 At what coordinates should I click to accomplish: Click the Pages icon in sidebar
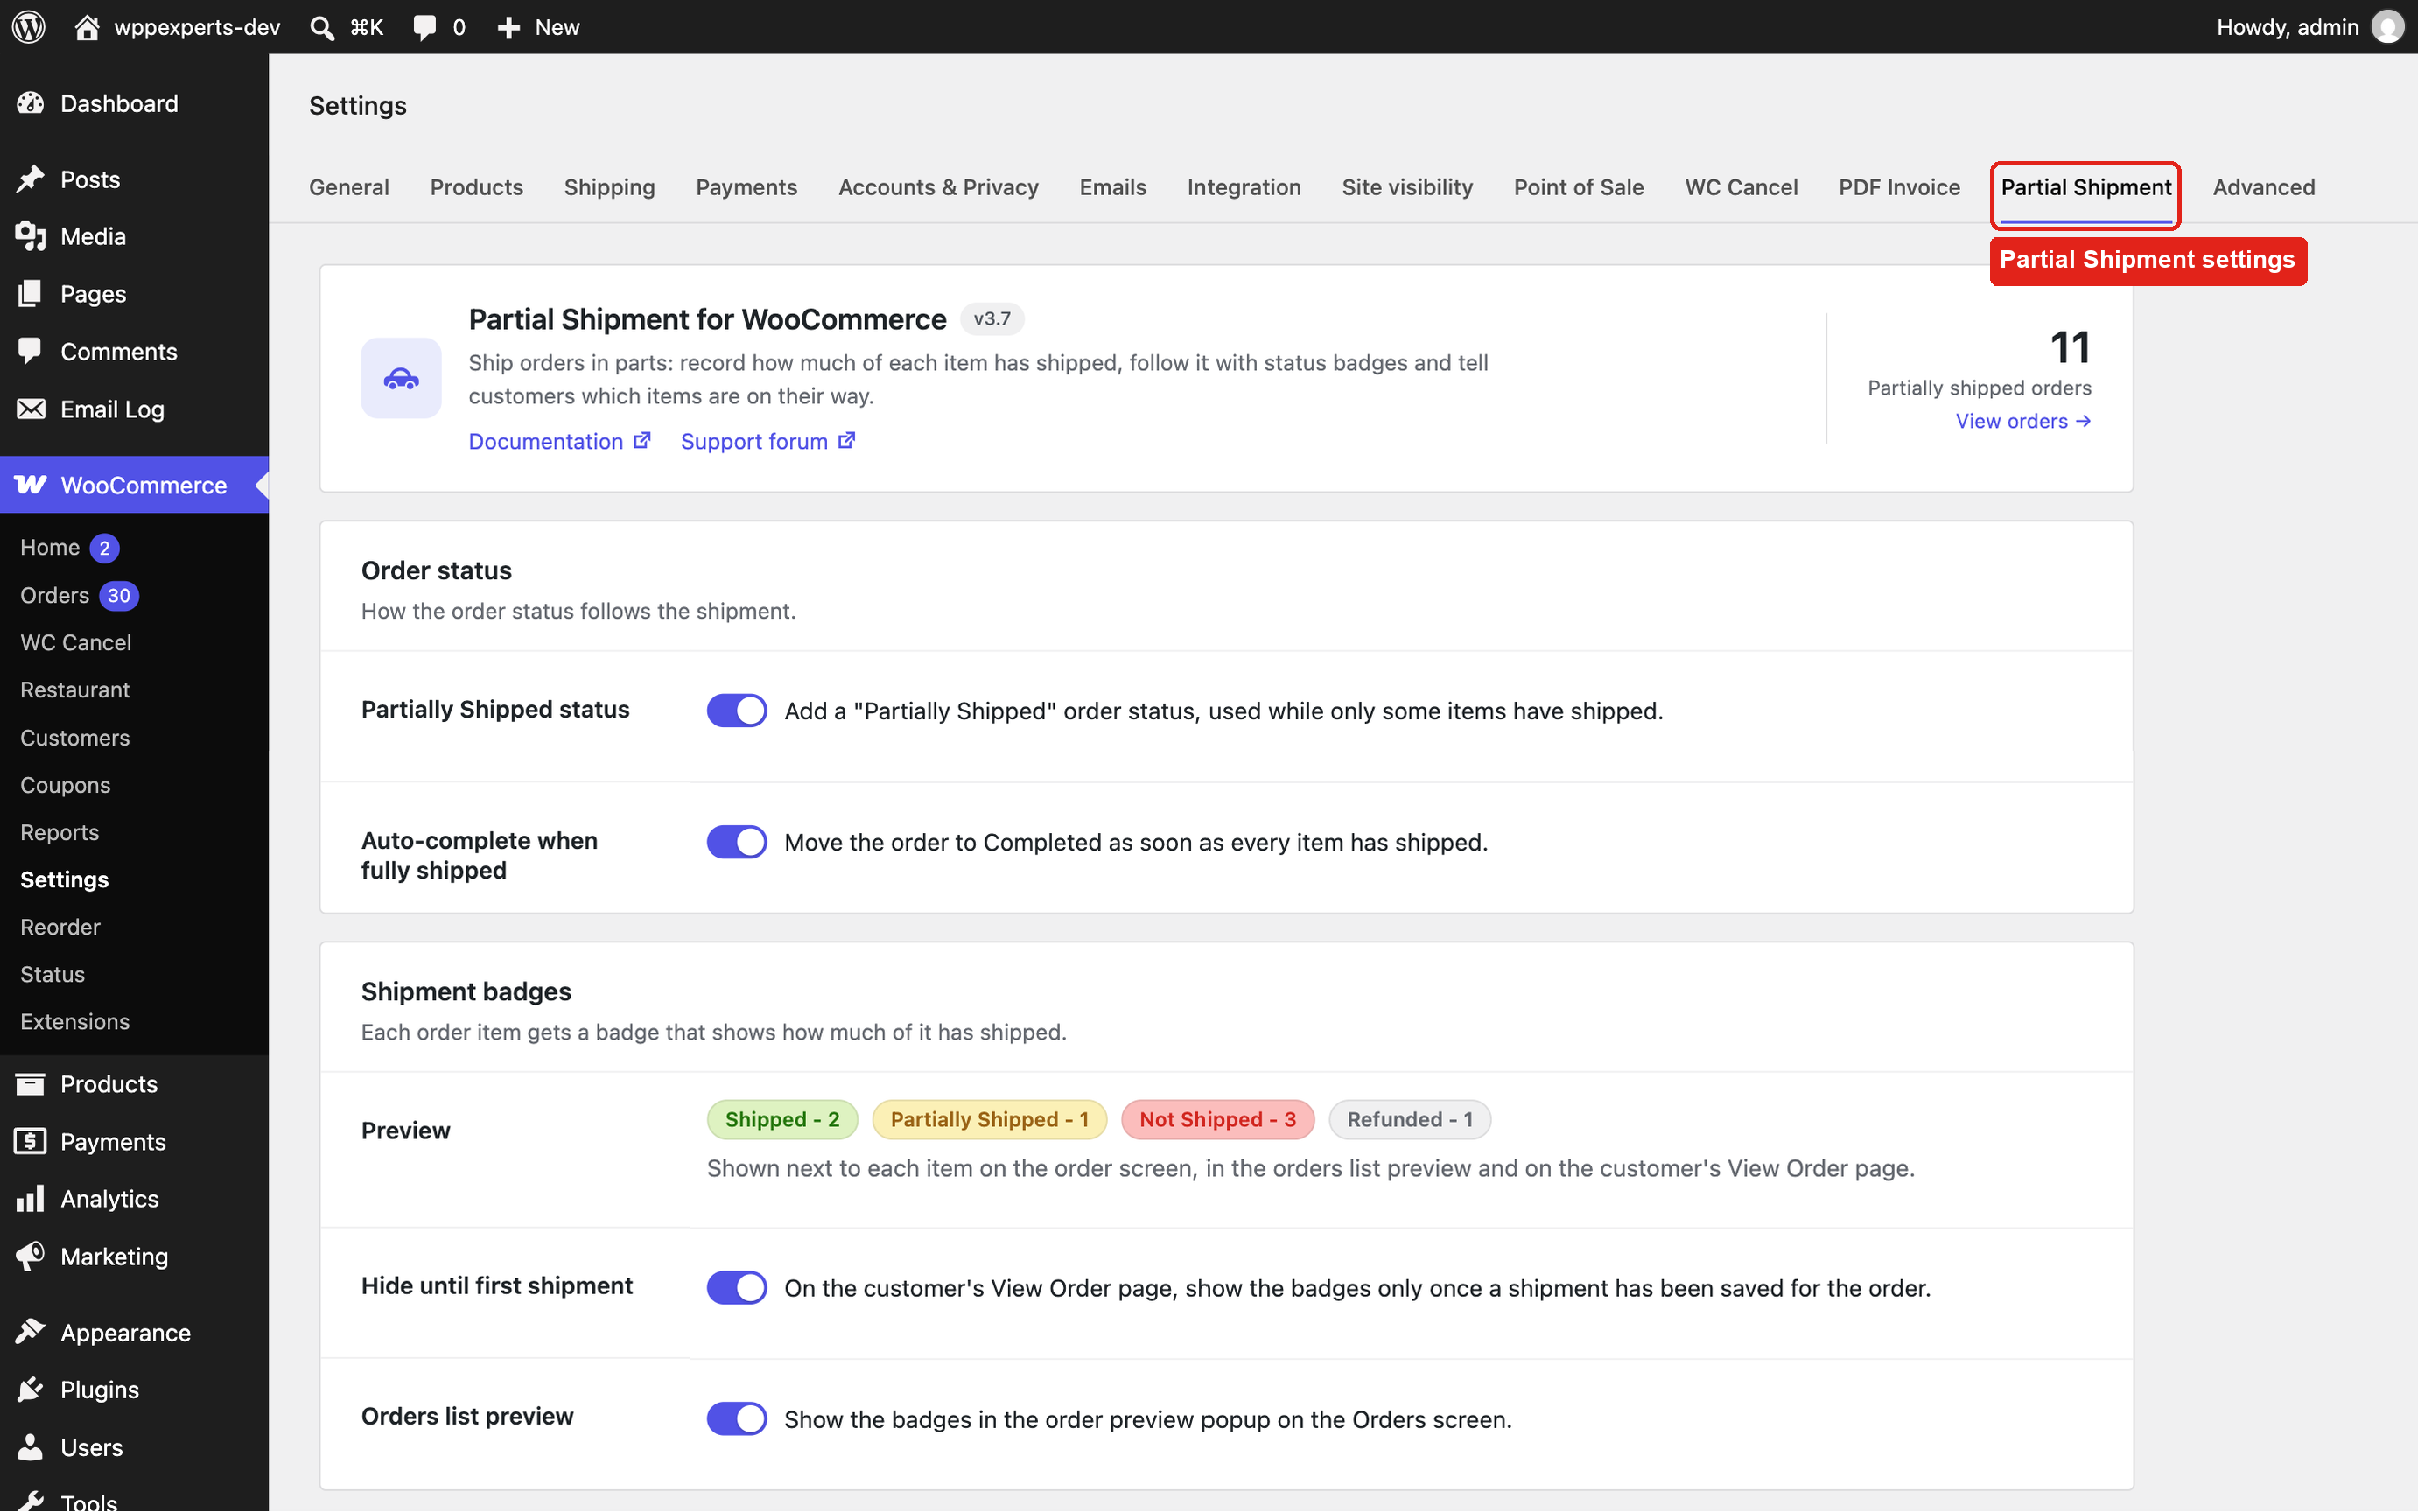[31, 294]
